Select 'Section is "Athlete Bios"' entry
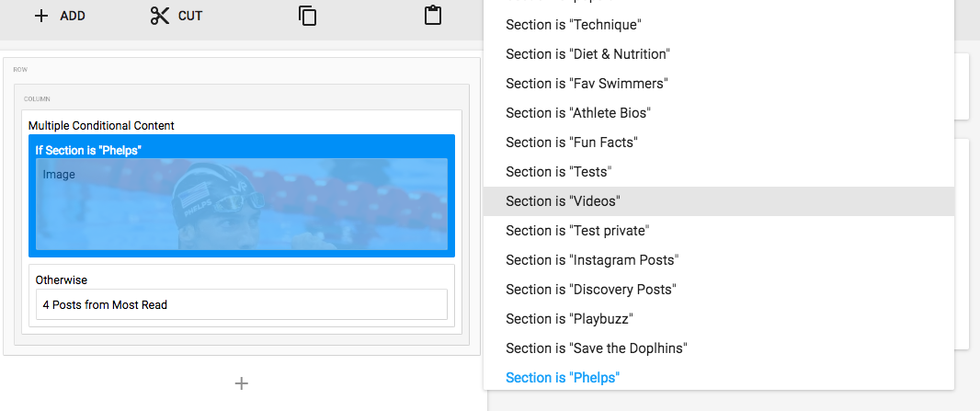Viewport: 980px width, 411px height. (578, 113)
